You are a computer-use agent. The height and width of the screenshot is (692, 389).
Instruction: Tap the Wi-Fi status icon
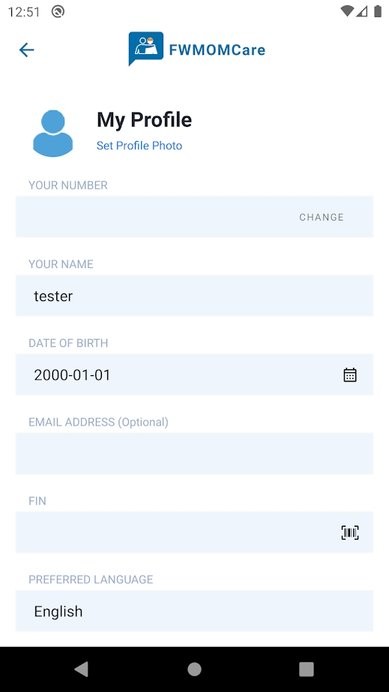(347, 11)
